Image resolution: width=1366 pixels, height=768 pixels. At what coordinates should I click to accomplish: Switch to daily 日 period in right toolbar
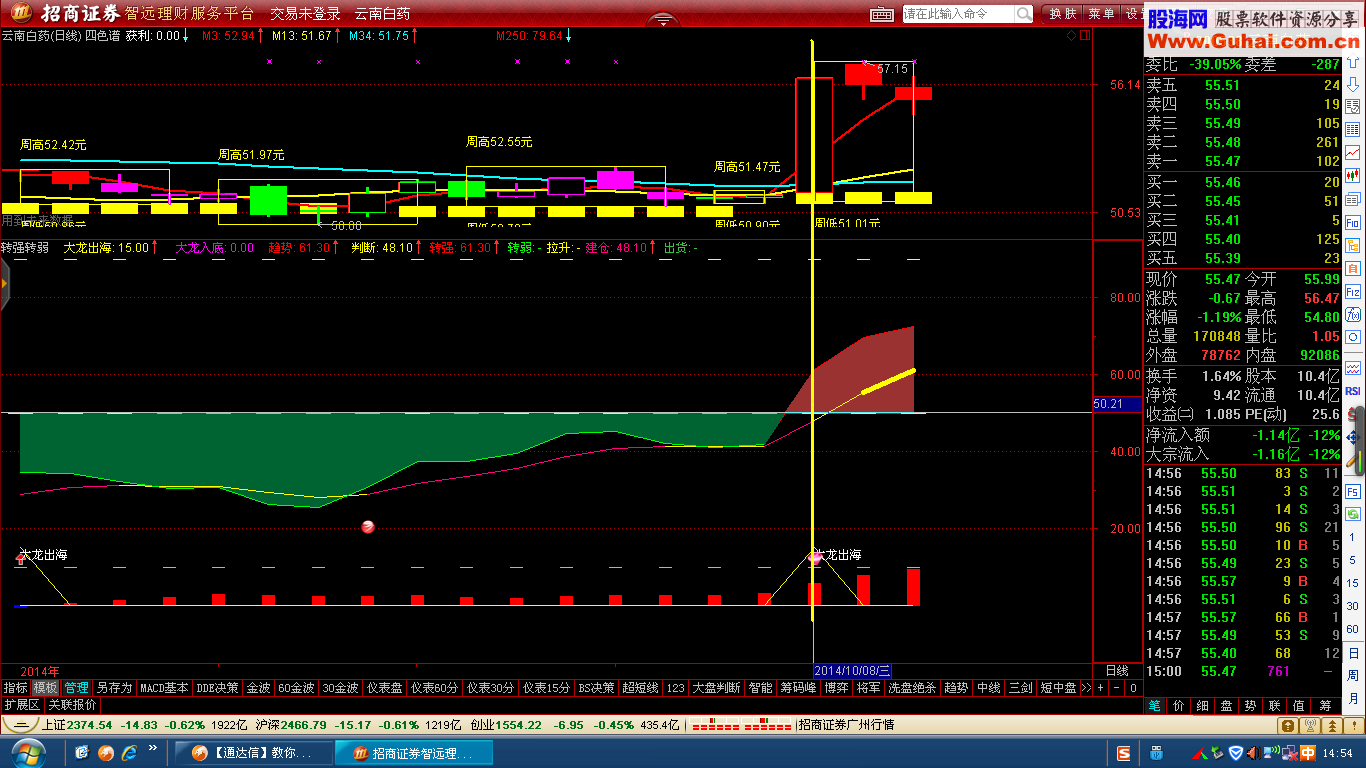click(1352, 654)
